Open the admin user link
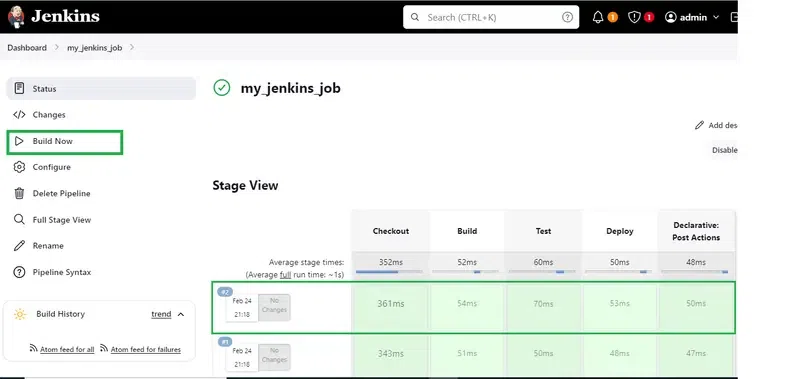Screen dimensions: 800x379 693,17
